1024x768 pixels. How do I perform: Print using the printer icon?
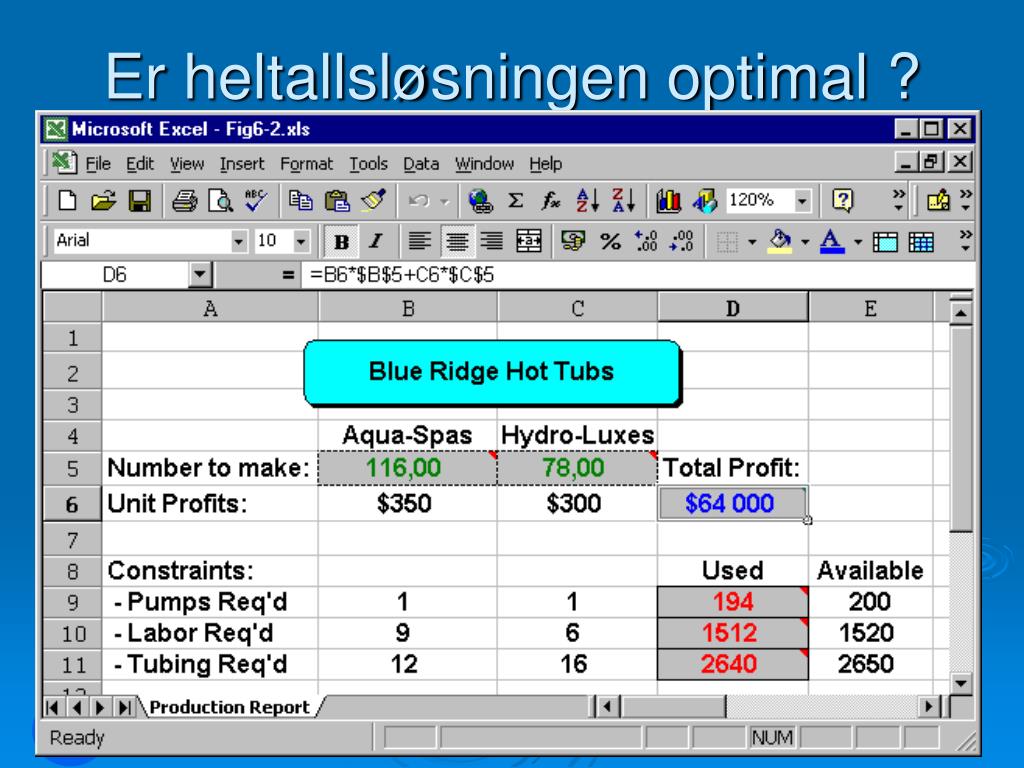[x=184, y=200]
